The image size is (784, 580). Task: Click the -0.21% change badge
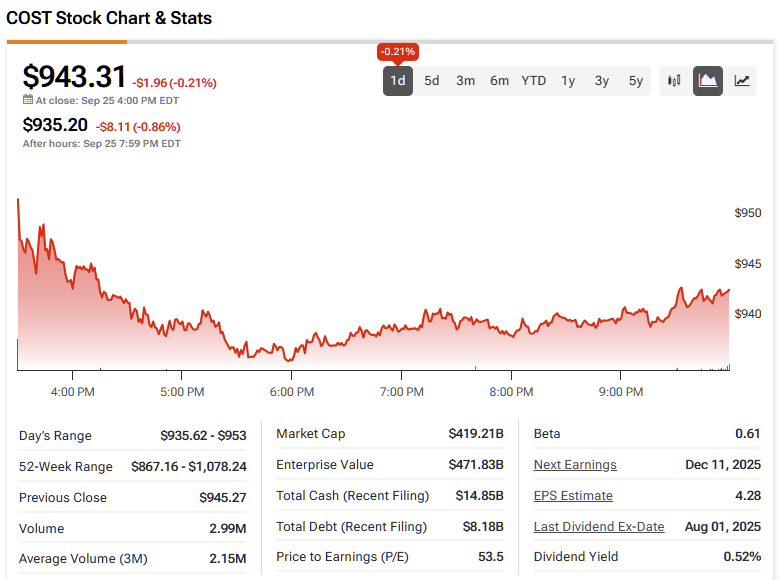pyautogui.click(x=398, y=51)
